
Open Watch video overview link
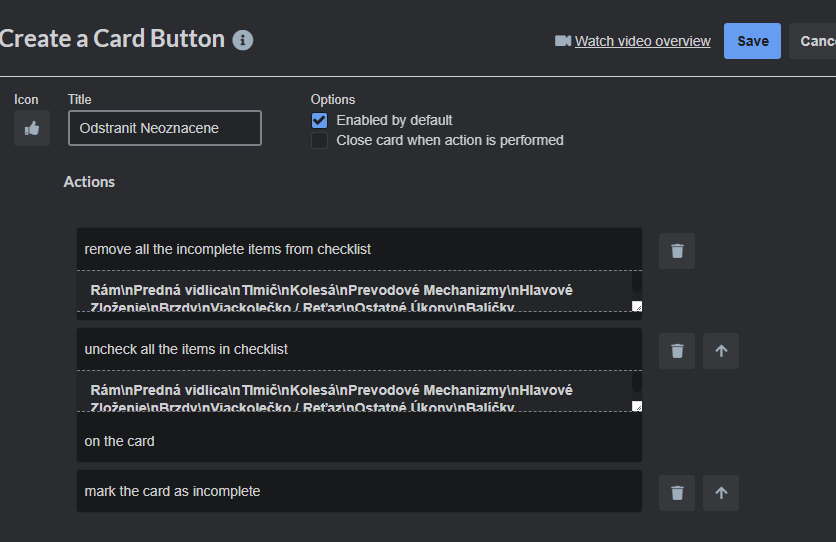[x=642, y=41]
